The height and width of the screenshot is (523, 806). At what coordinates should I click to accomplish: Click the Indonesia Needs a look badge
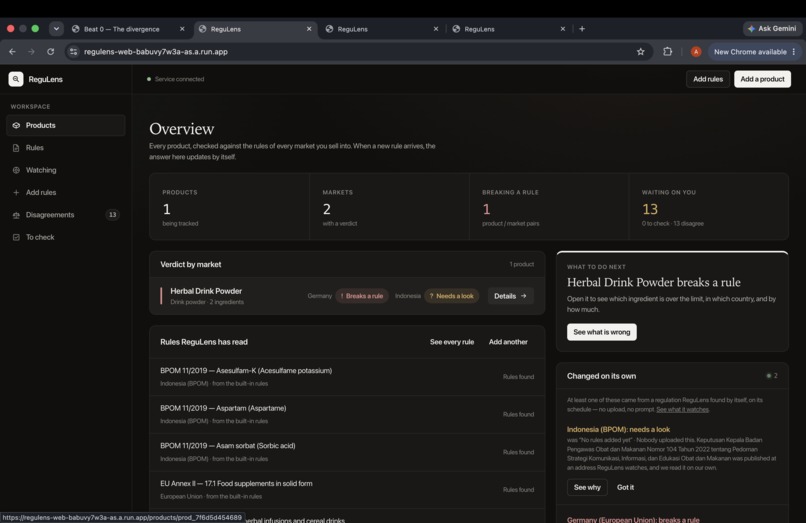click(x=451, y=296)
